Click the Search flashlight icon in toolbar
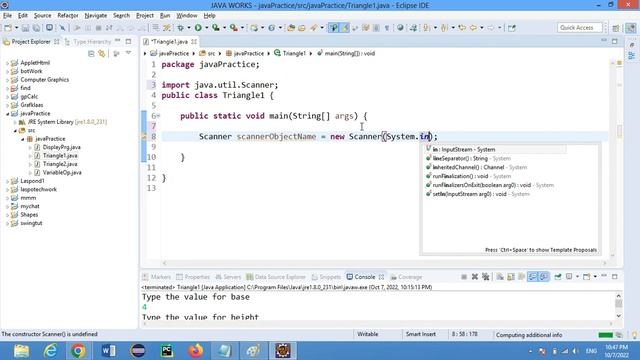Image resolution: width=640 pixels, height=360 pixels. coord(313,28)
